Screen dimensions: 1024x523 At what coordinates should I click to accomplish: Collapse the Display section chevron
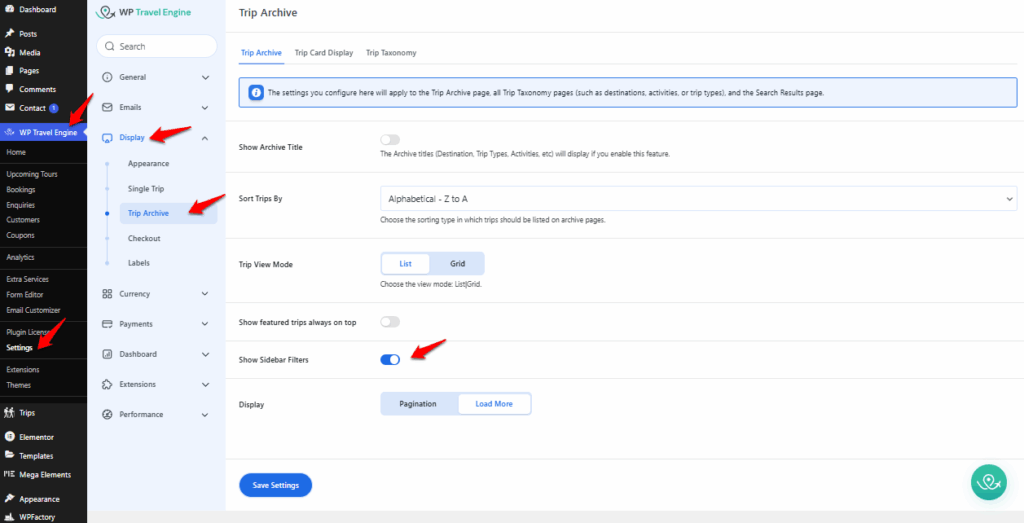pos(205,138)
